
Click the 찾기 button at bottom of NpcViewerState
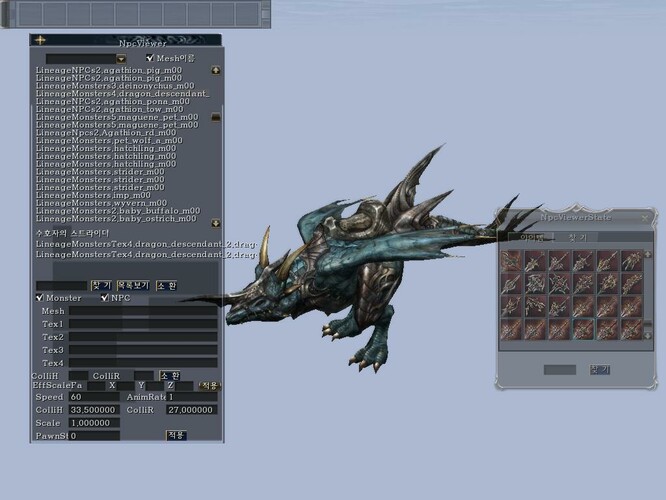pos(600,370)
